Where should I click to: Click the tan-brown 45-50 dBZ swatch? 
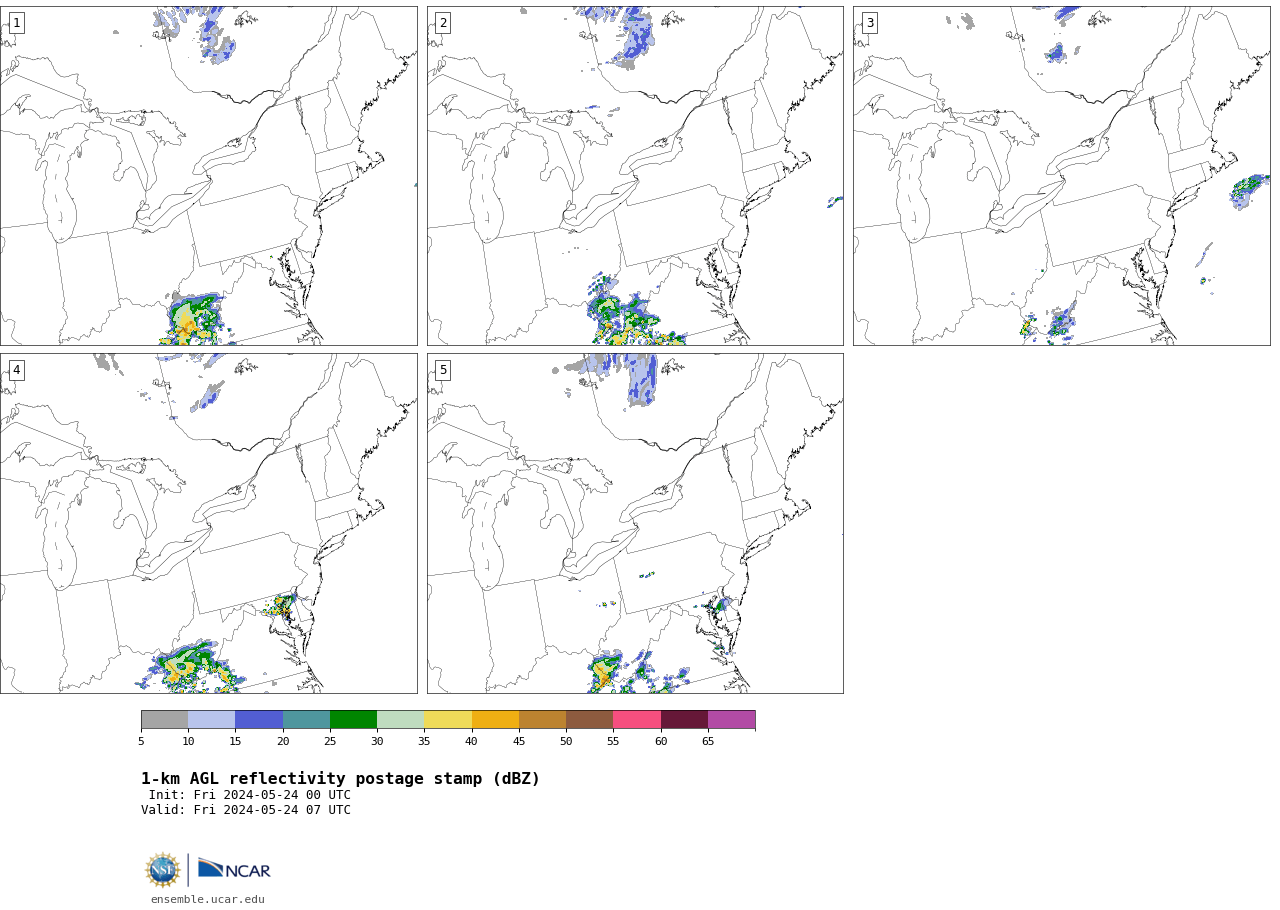[x=543, y=720]
